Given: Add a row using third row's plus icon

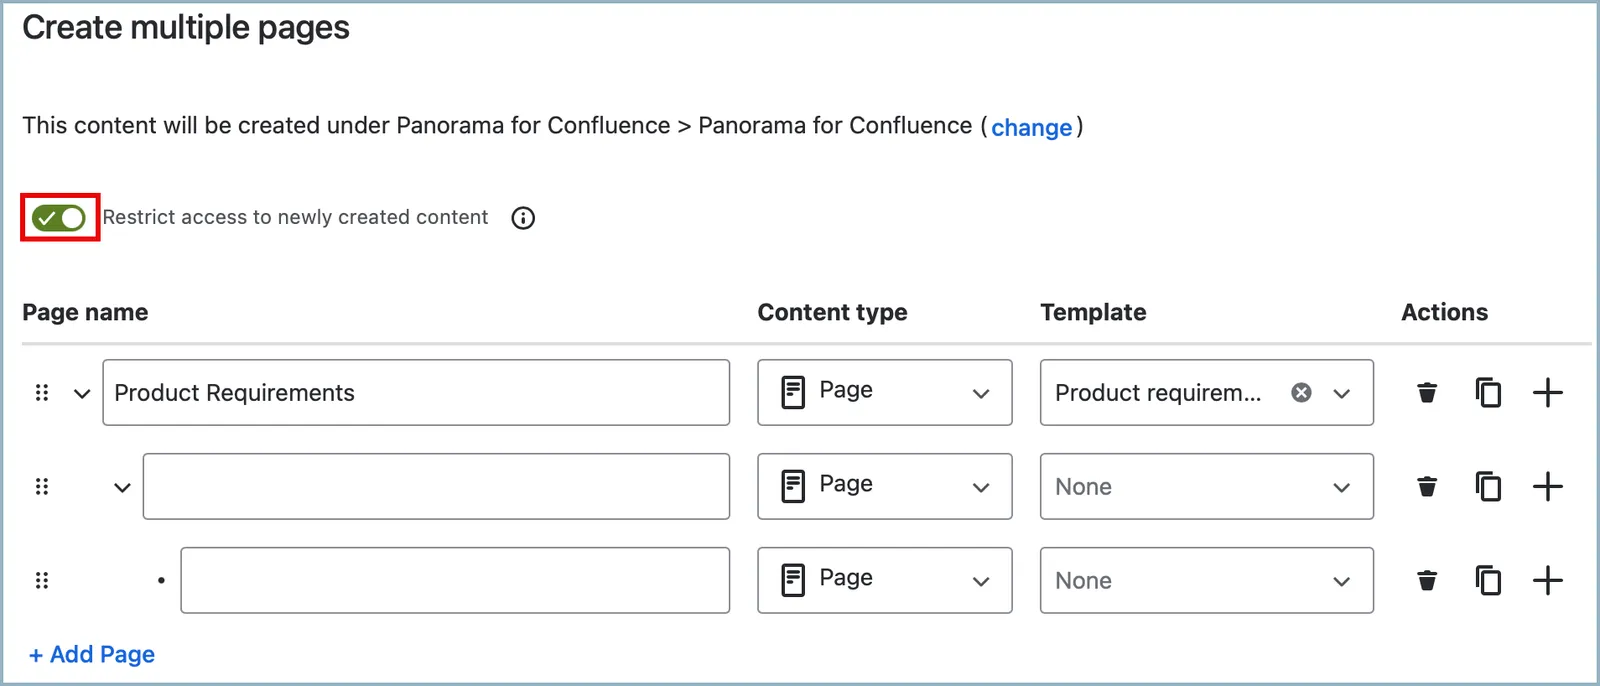Looking at the screenshot, I should click(1548, 581).
